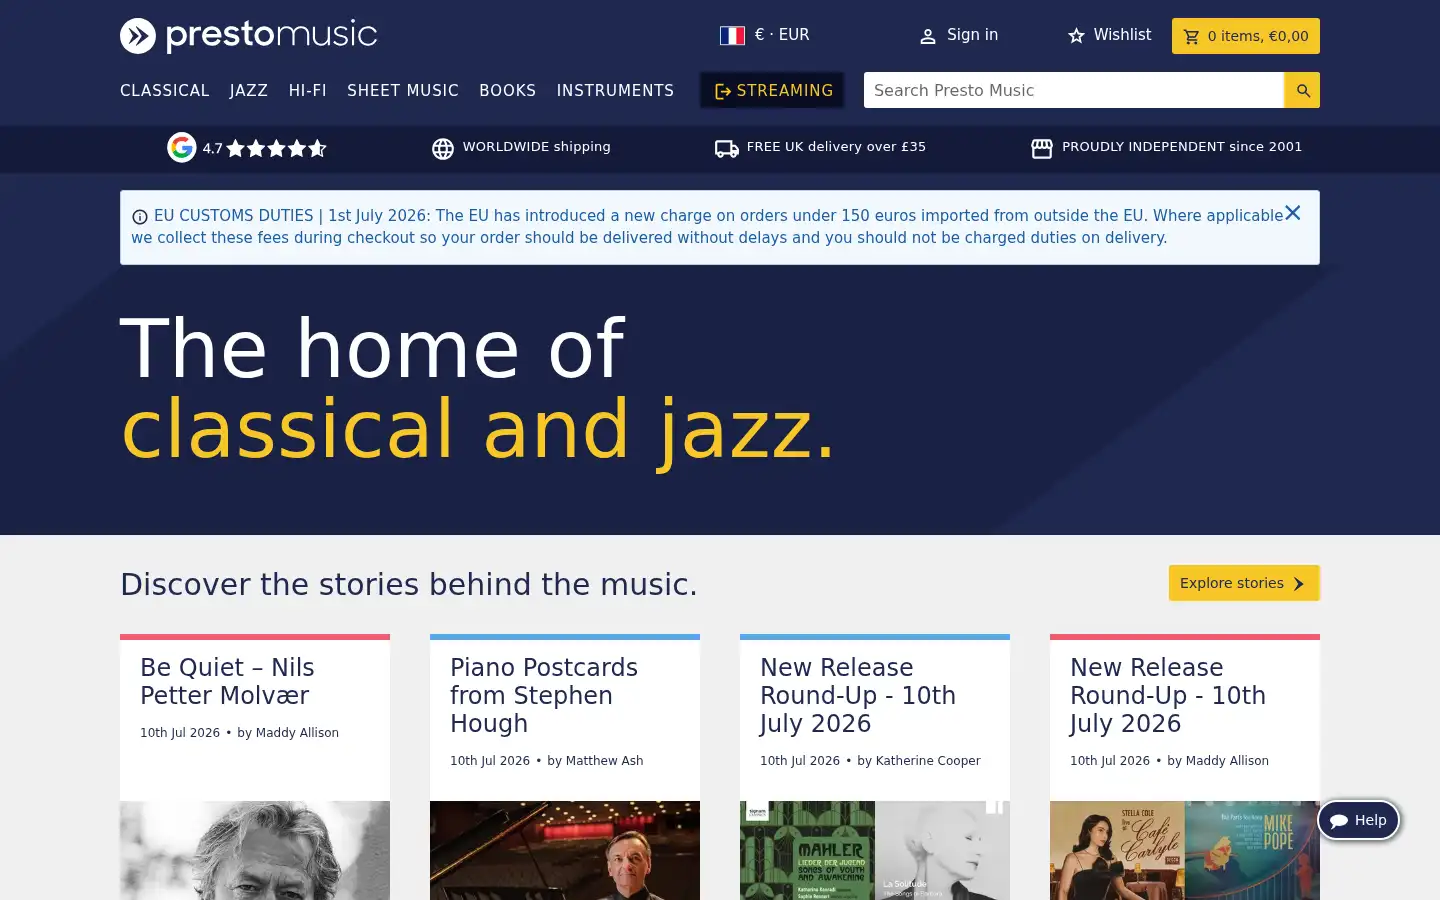Click the Mike Pope album cover
The height and width of the screenshot is (900, 1440).
pyautogui.click(x=1252, y=850)
